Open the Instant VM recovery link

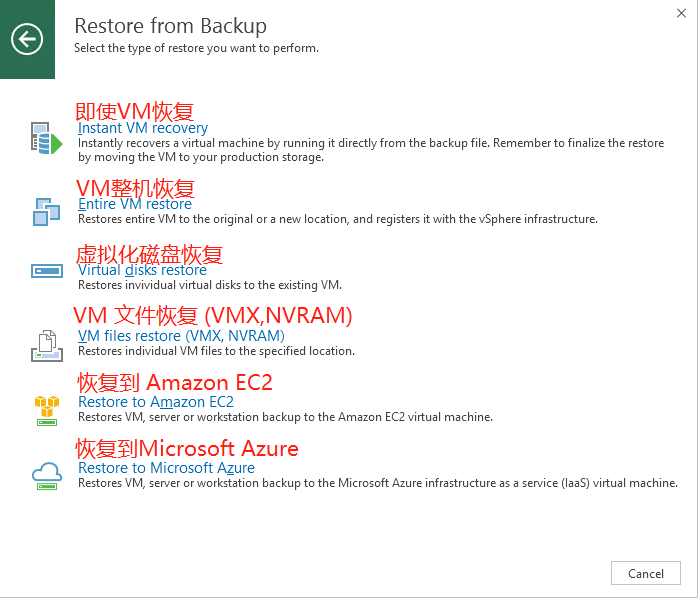[x=143, y=128]
